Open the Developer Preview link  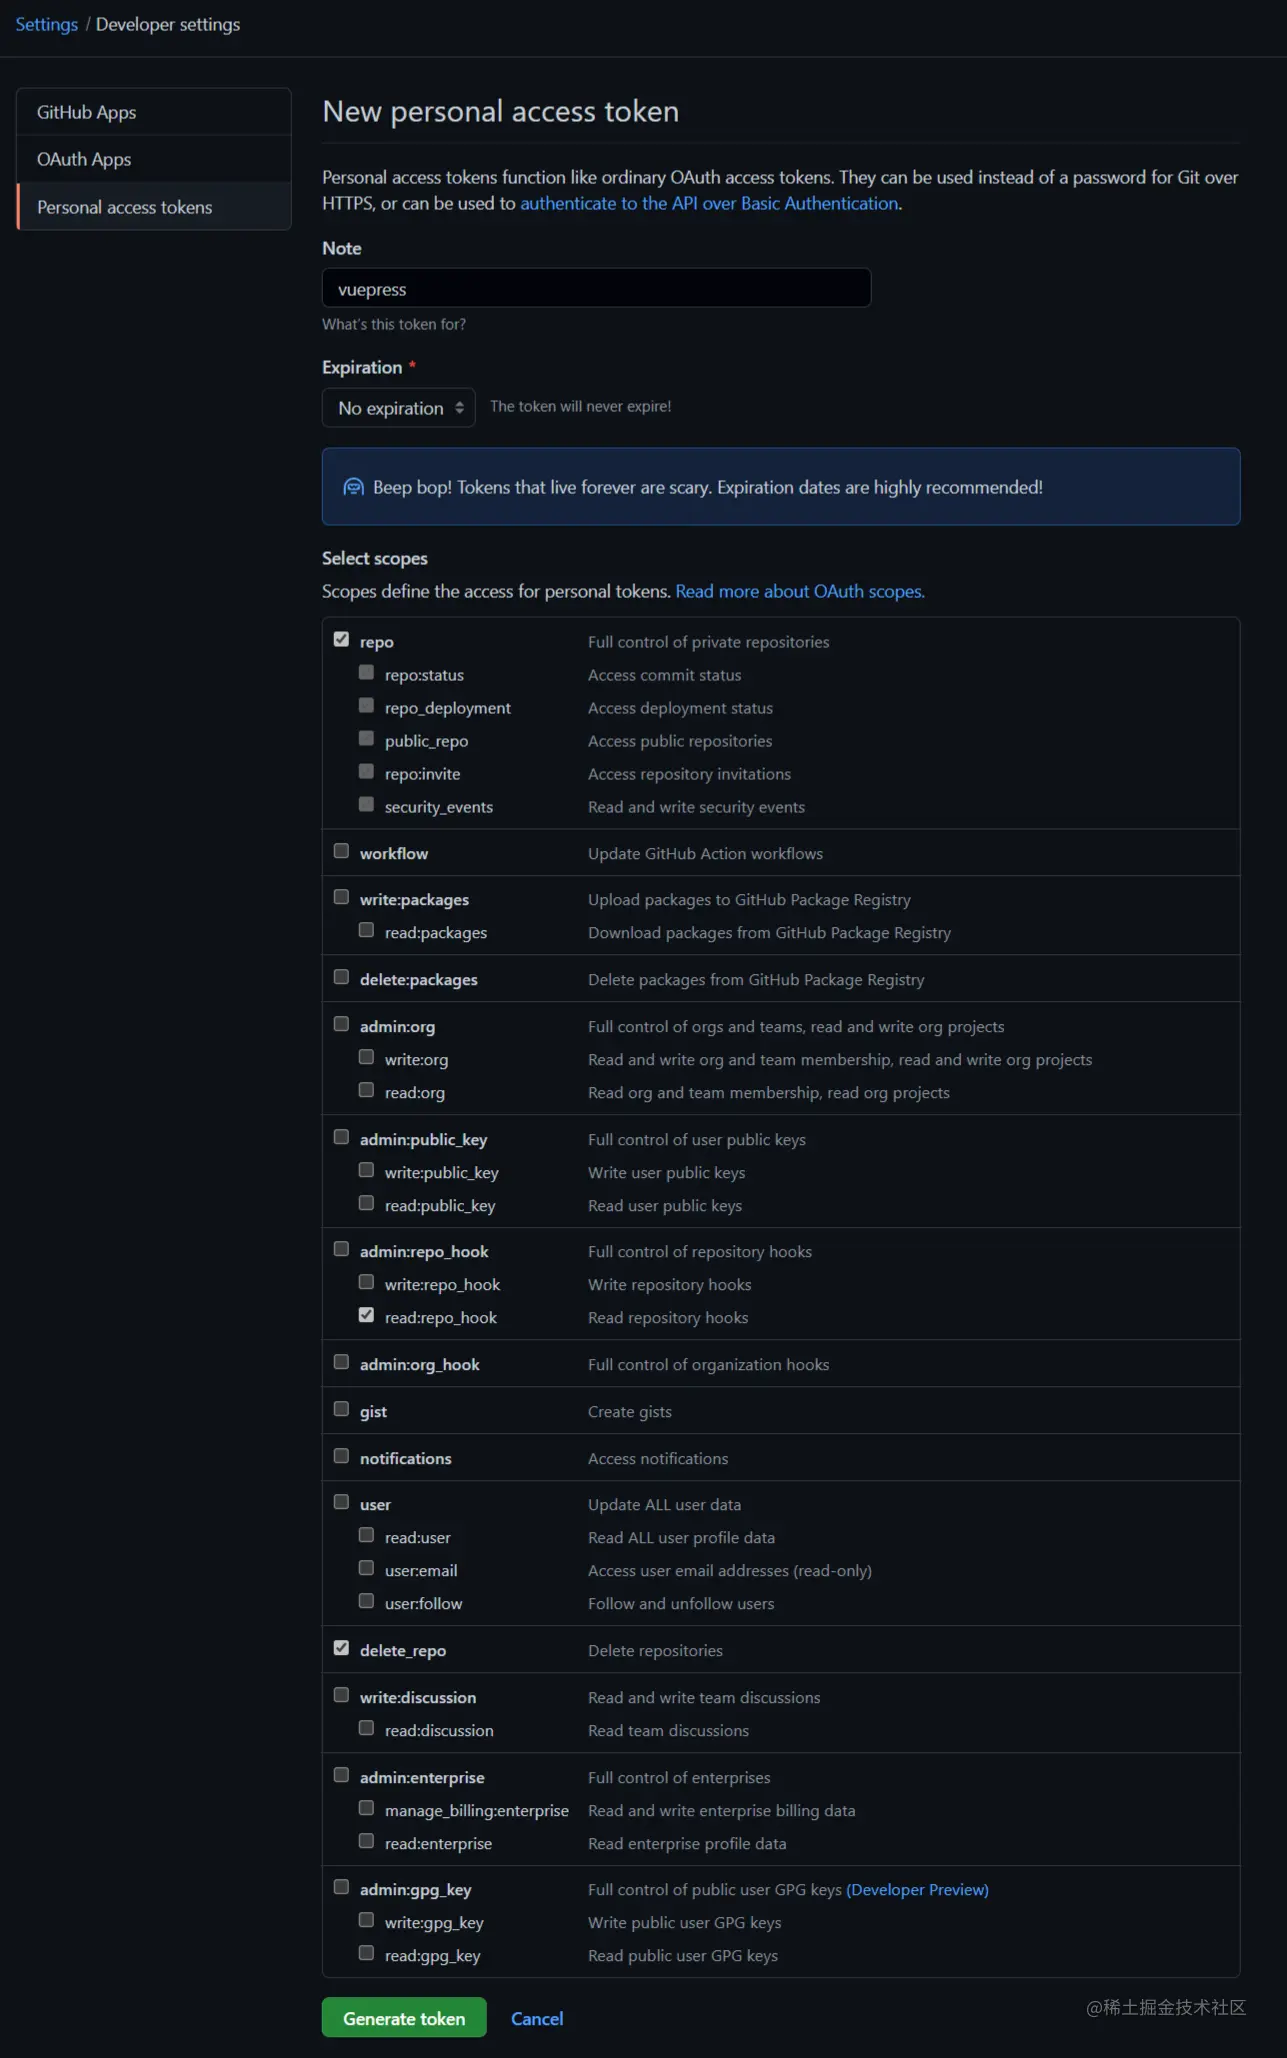coord(917,1890)
